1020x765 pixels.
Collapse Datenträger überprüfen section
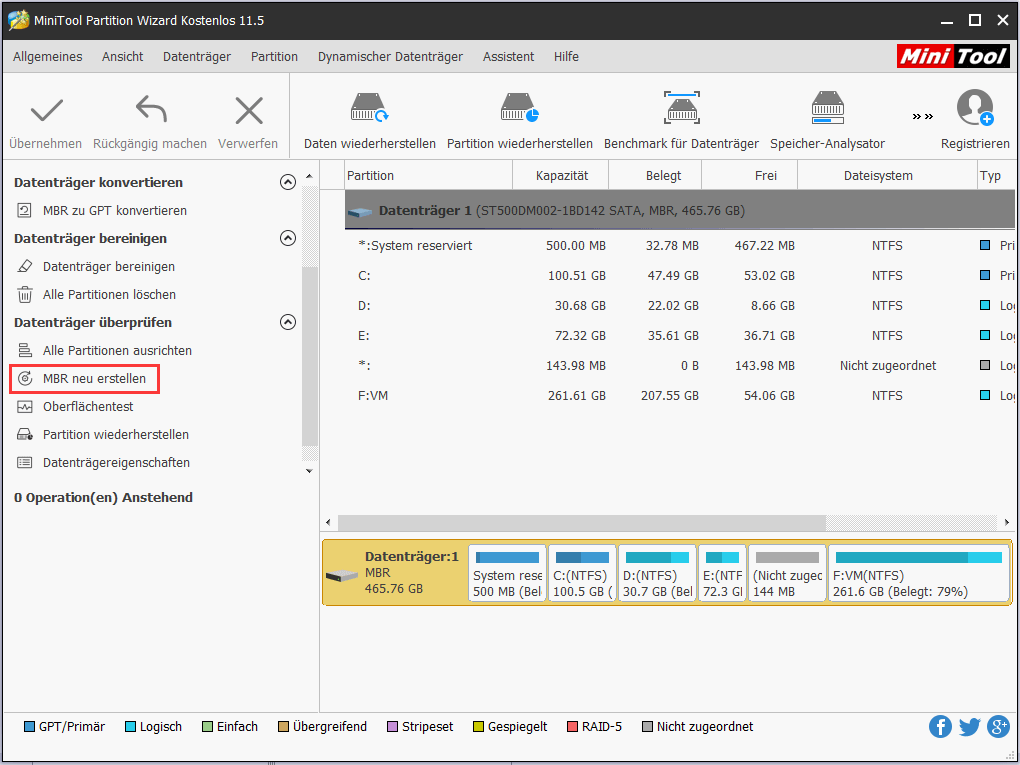coord(288,322)
